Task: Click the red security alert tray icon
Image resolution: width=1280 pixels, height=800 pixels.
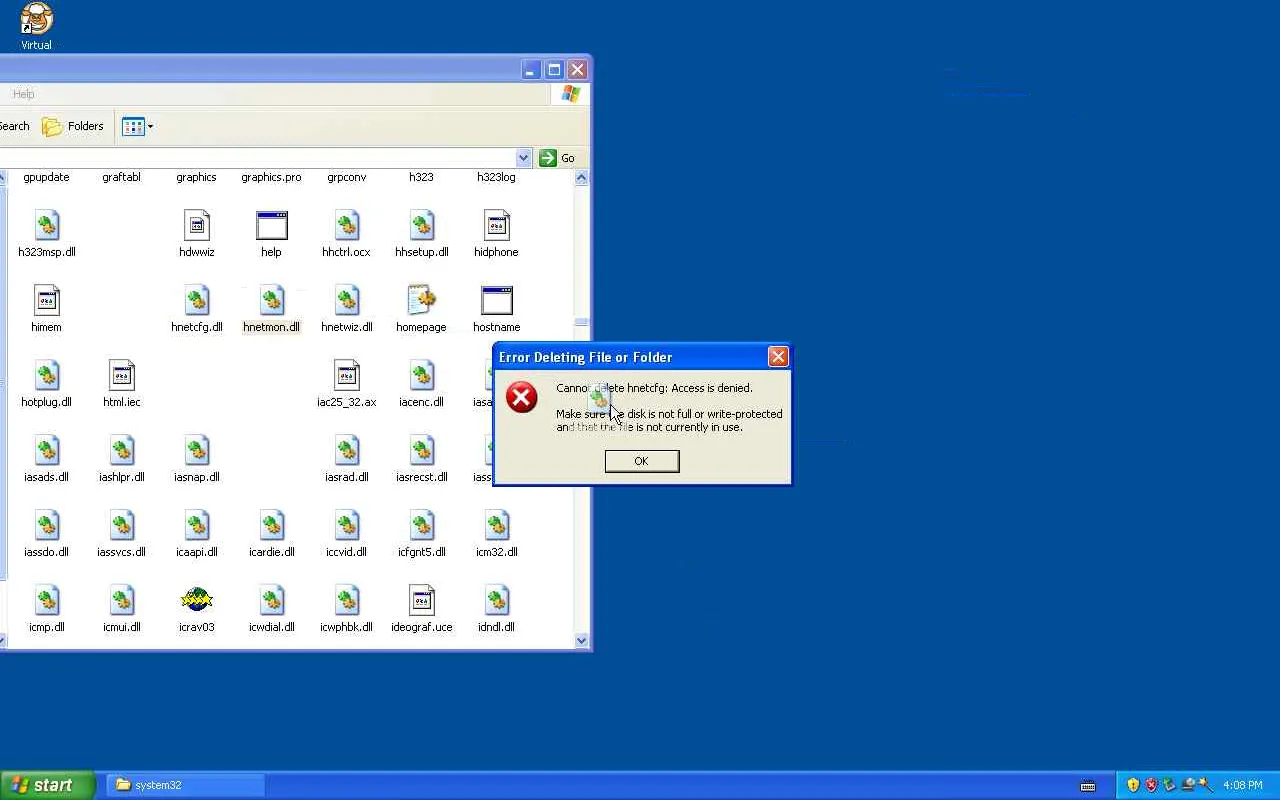Action: point(1151,785)
